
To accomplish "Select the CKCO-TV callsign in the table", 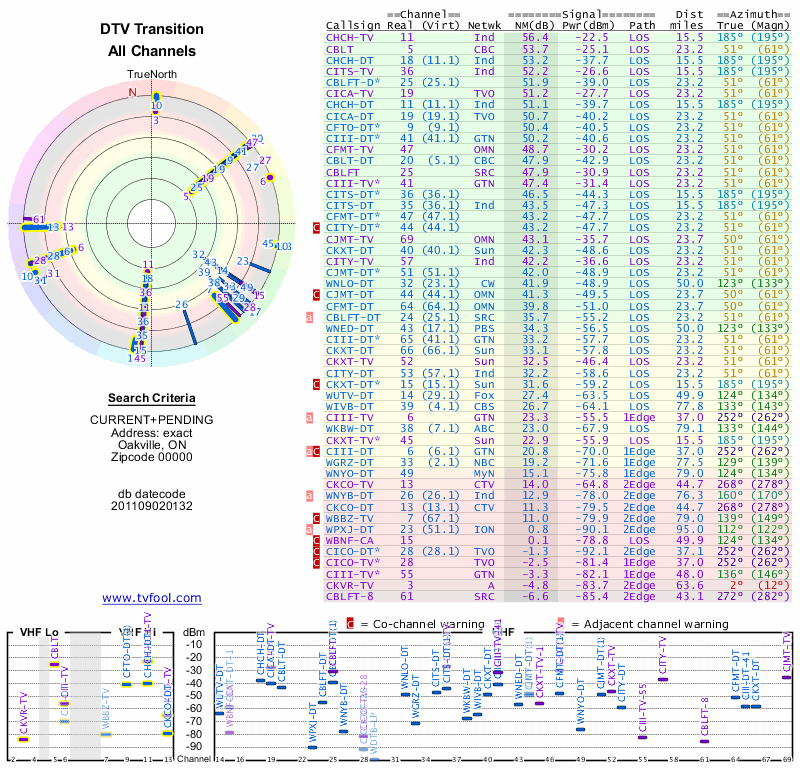I will pyautogui.click(x=349, y=485).
